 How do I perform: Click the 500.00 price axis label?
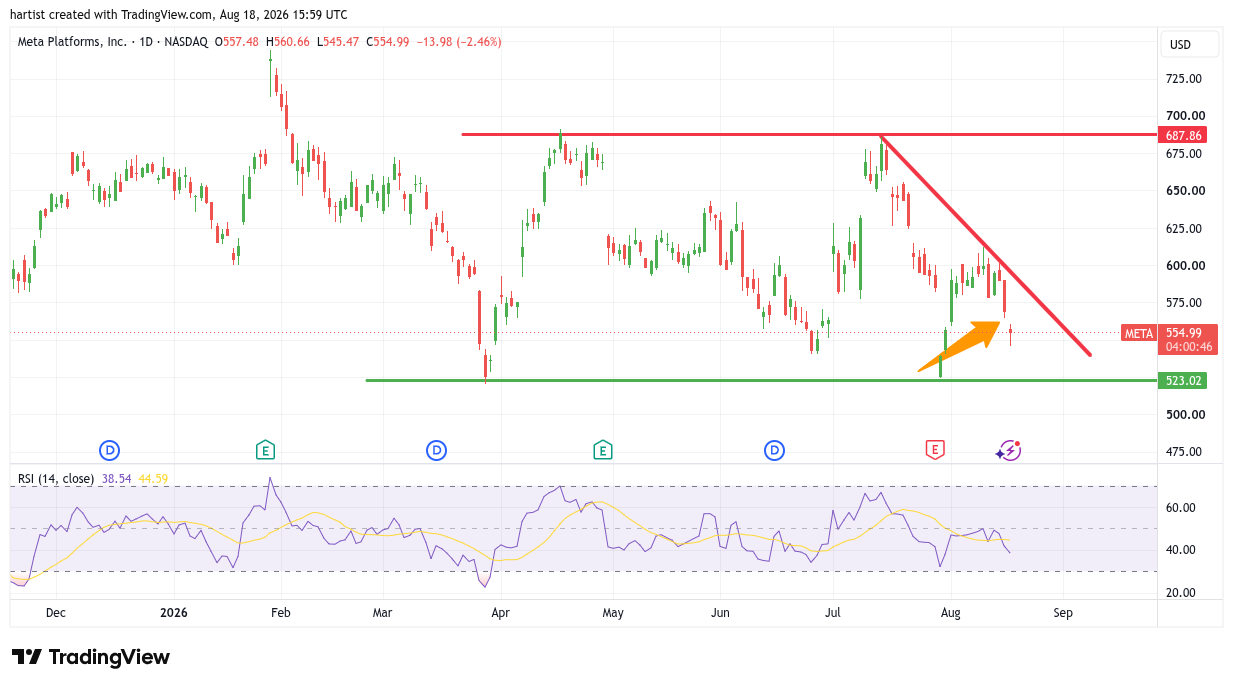click(x=1186, y=415)
